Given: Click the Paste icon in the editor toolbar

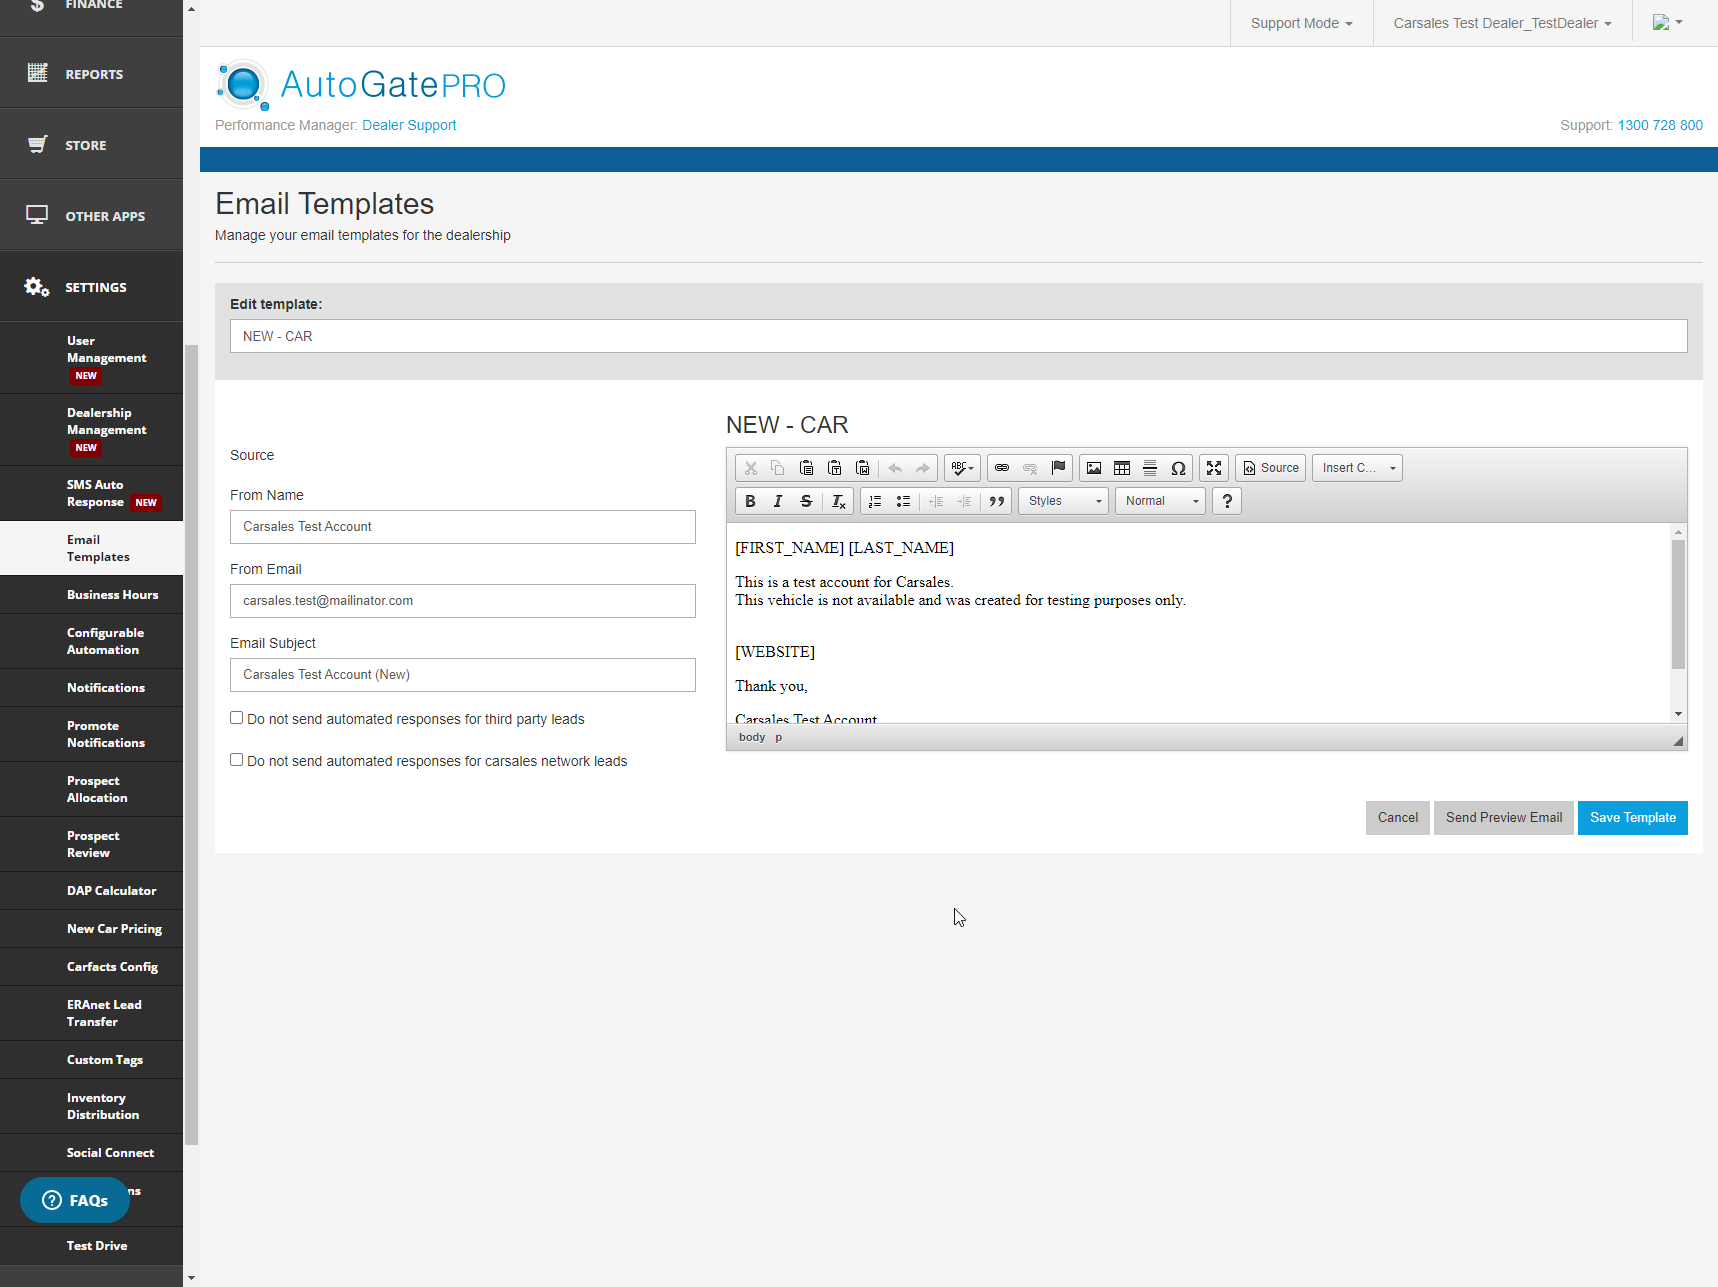Looking at the screenshot, I should (806, 468).
